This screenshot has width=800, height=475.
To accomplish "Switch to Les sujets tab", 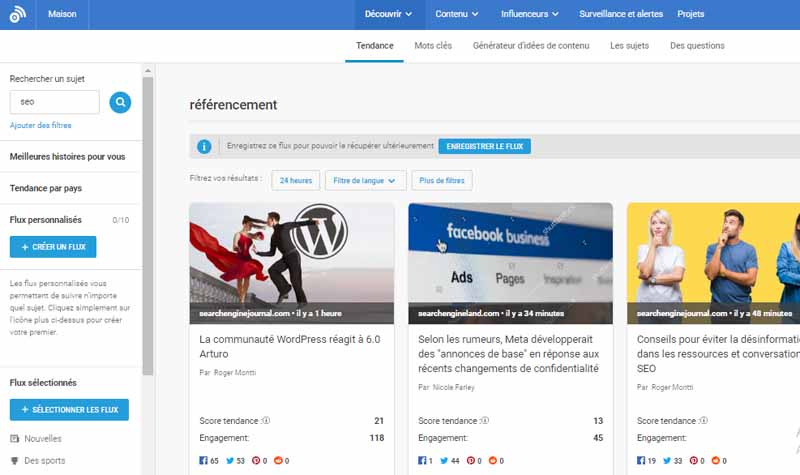I will click(x=629, y=46).
